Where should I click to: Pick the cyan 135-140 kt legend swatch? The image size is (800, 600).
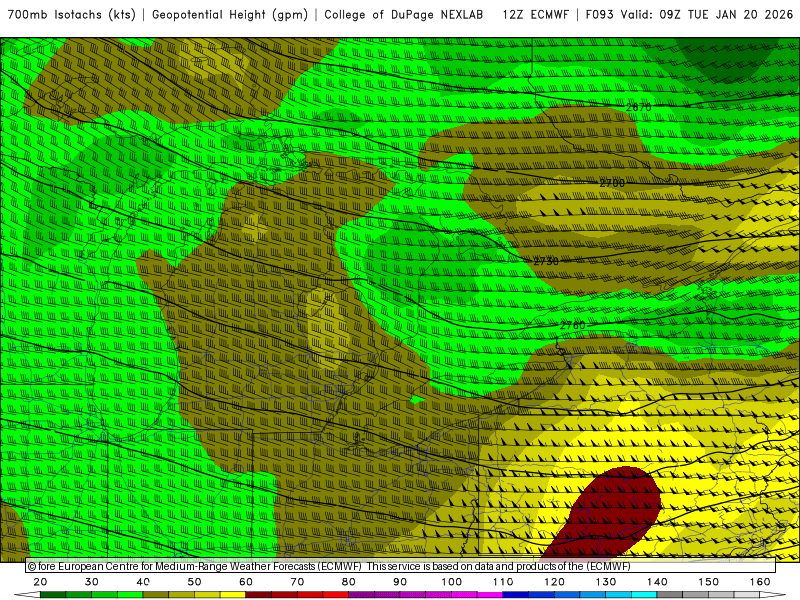[644, 595]
